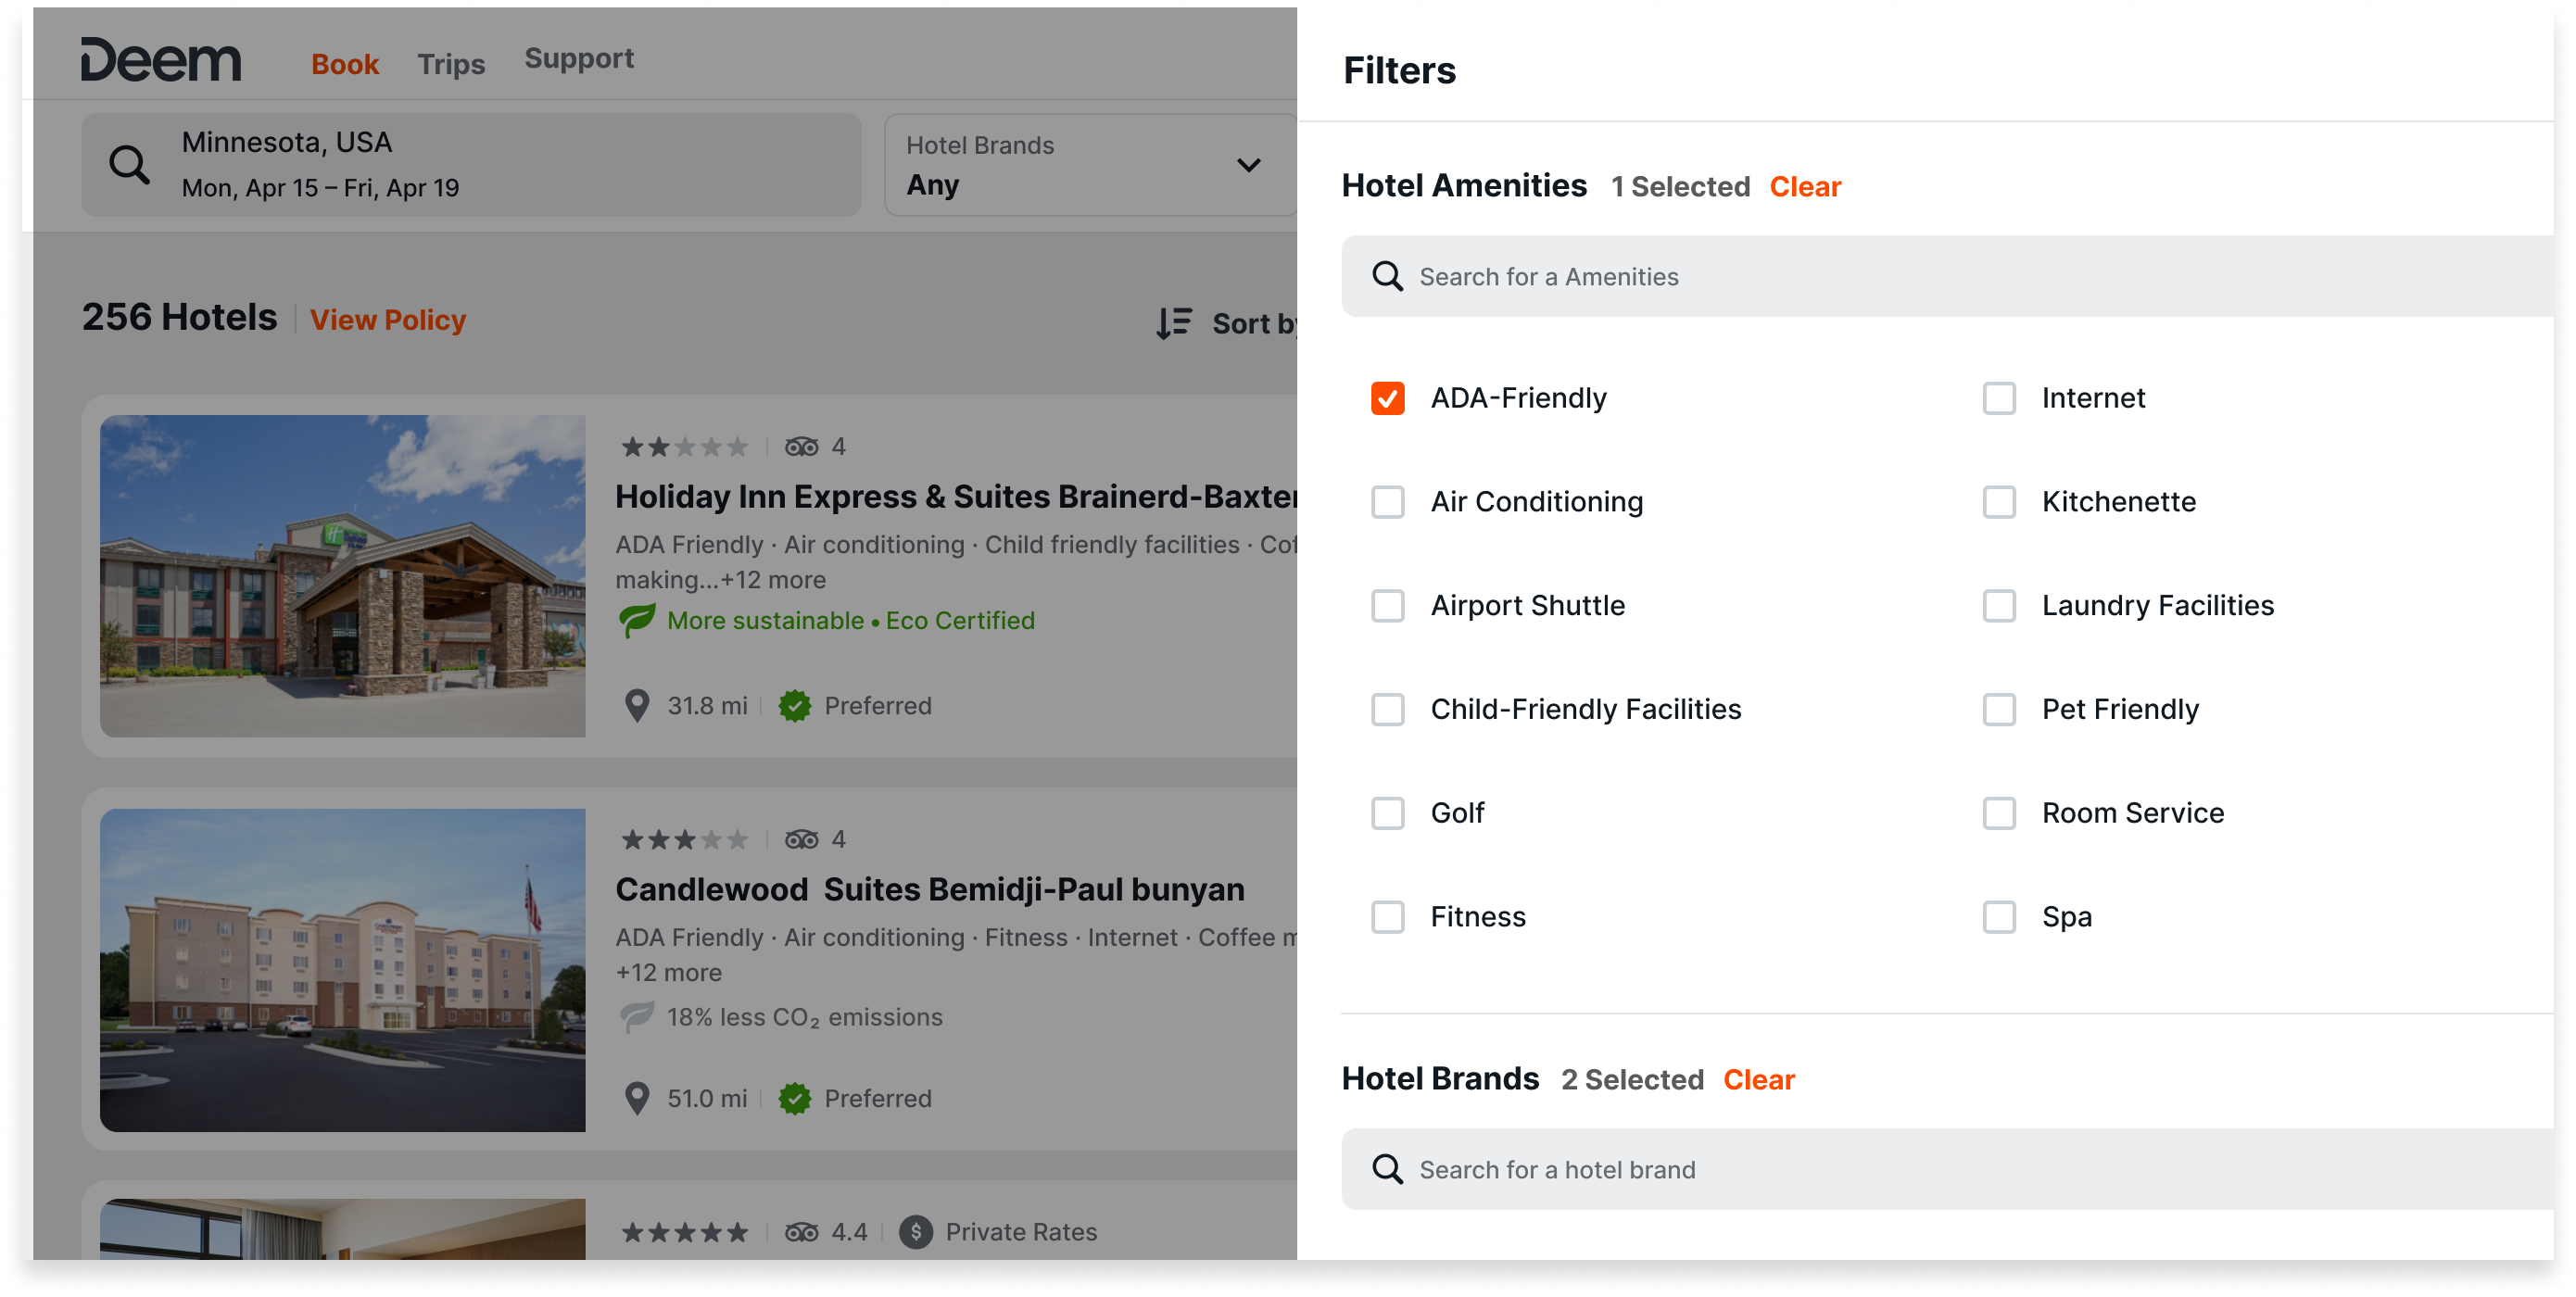Tick the Room Service checkbox
Viewport: 2576px width, 1297px height.
[x=1999, y=813]
